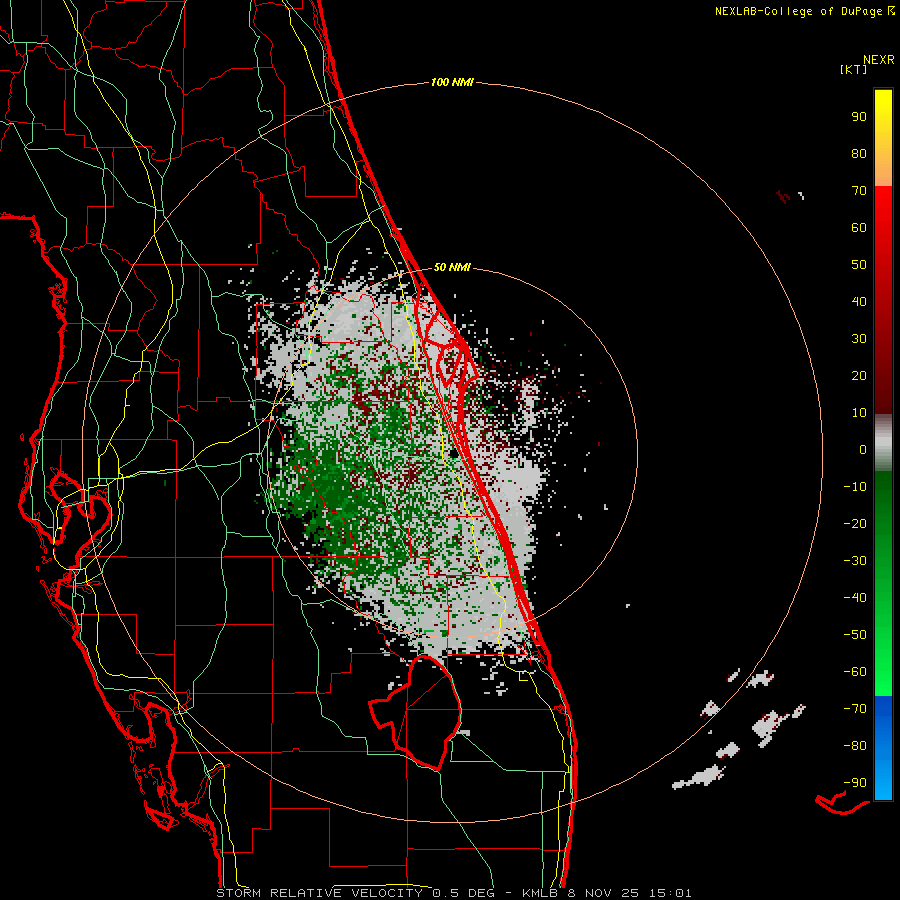Click the 40 value on velocity scale
Image resolution: width=900 pixels, height=900 pixels.
pos(859,302)
